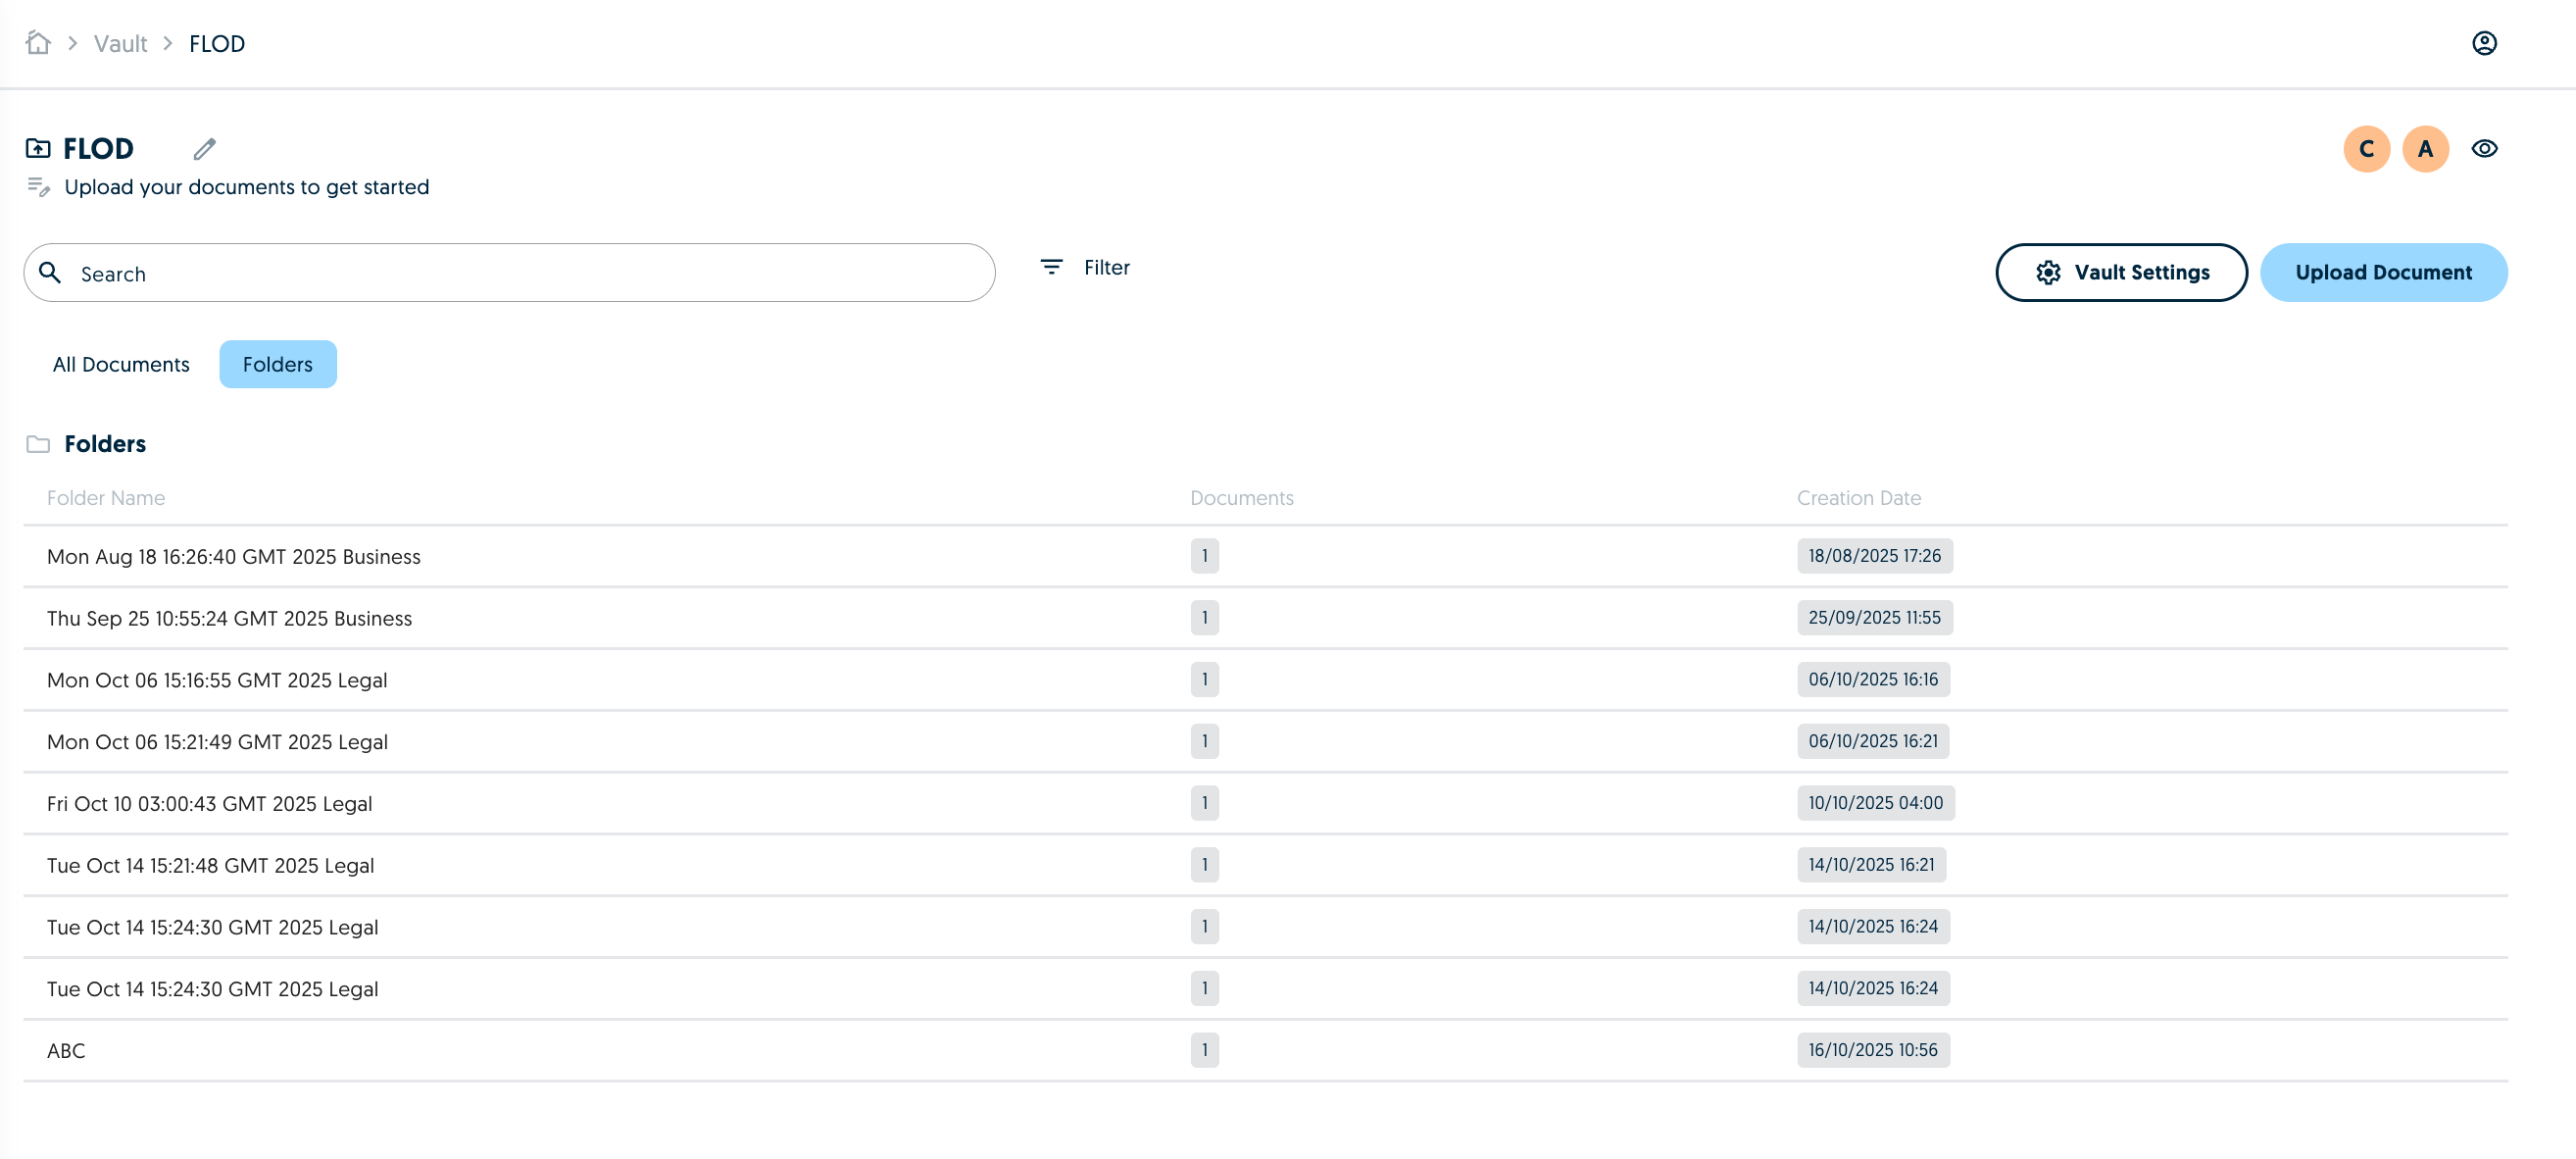Click date badge 10/10/2025 04:00

pos(1875,803)
